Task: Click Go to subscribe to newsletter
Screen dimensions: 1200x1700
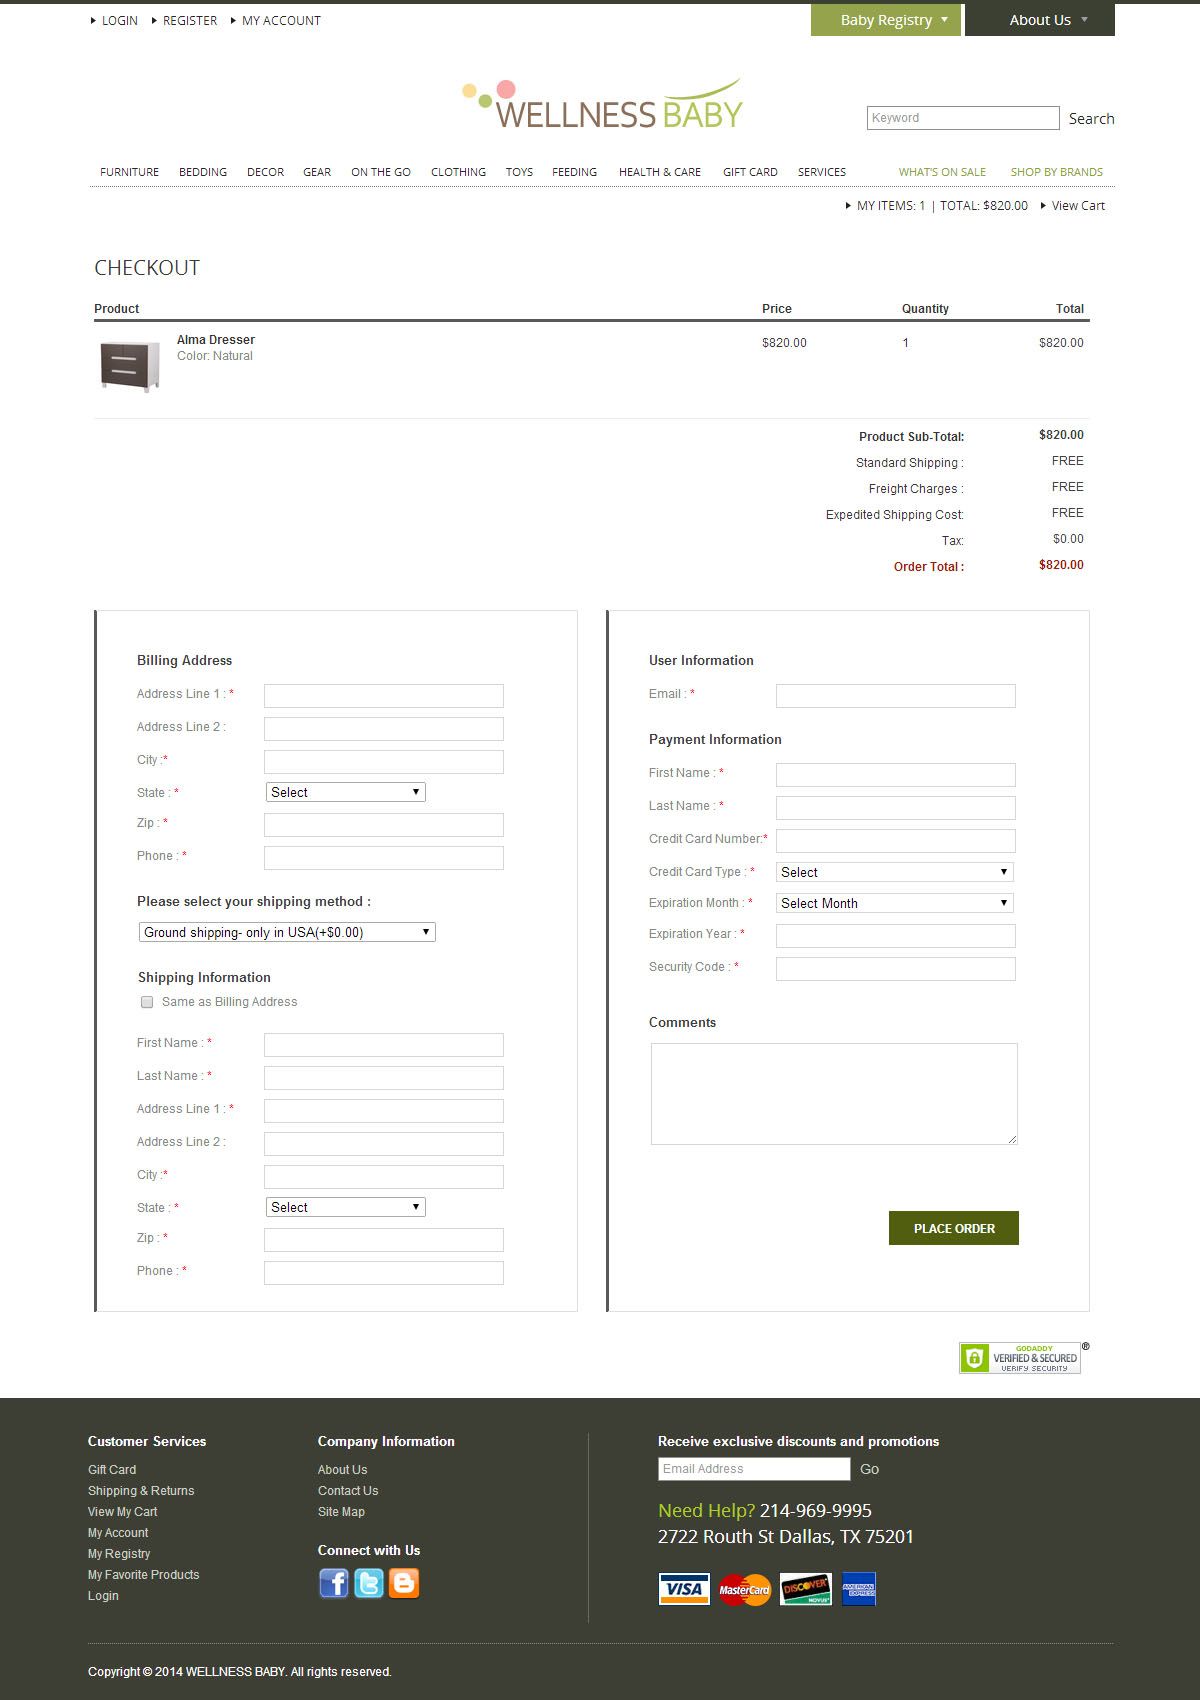Action: [x=869, y=1469]
